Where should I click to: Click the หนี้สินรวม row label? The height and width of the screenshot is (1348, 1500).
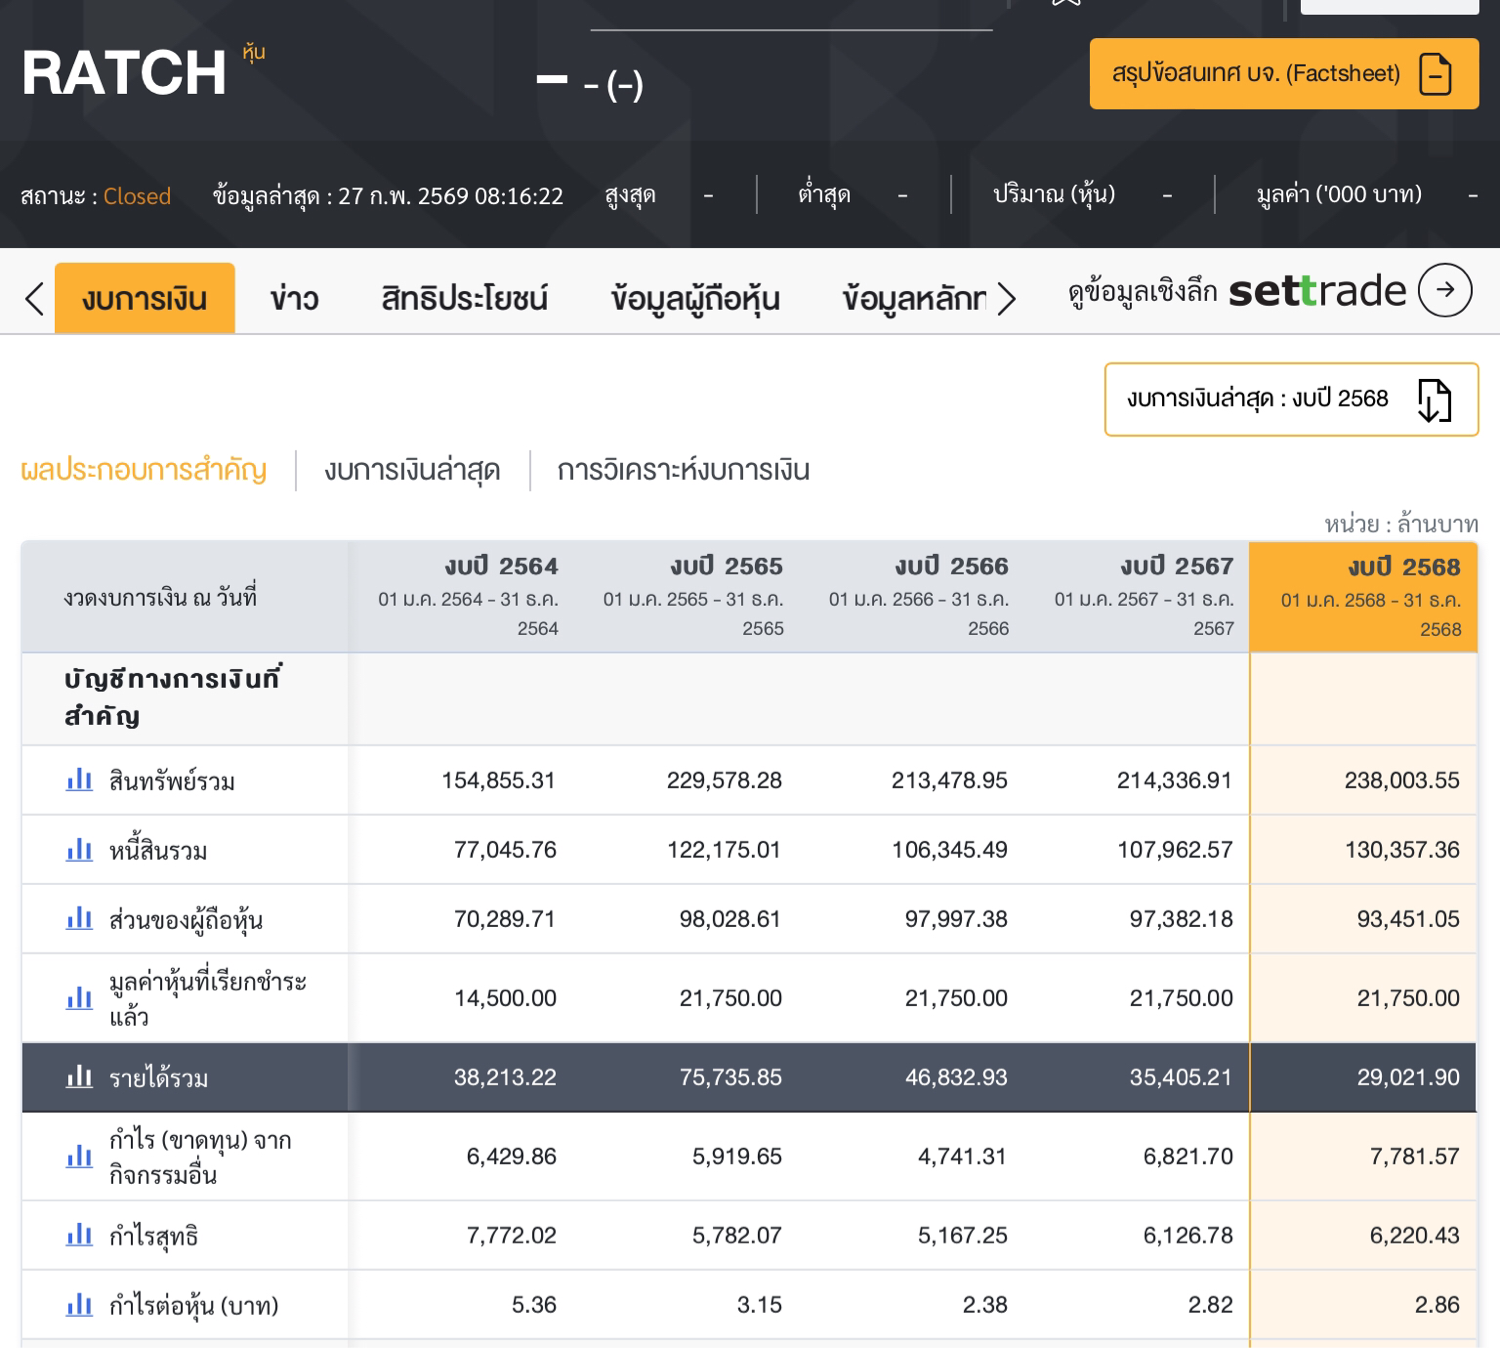pyautogui.click(x=158, y=851)
